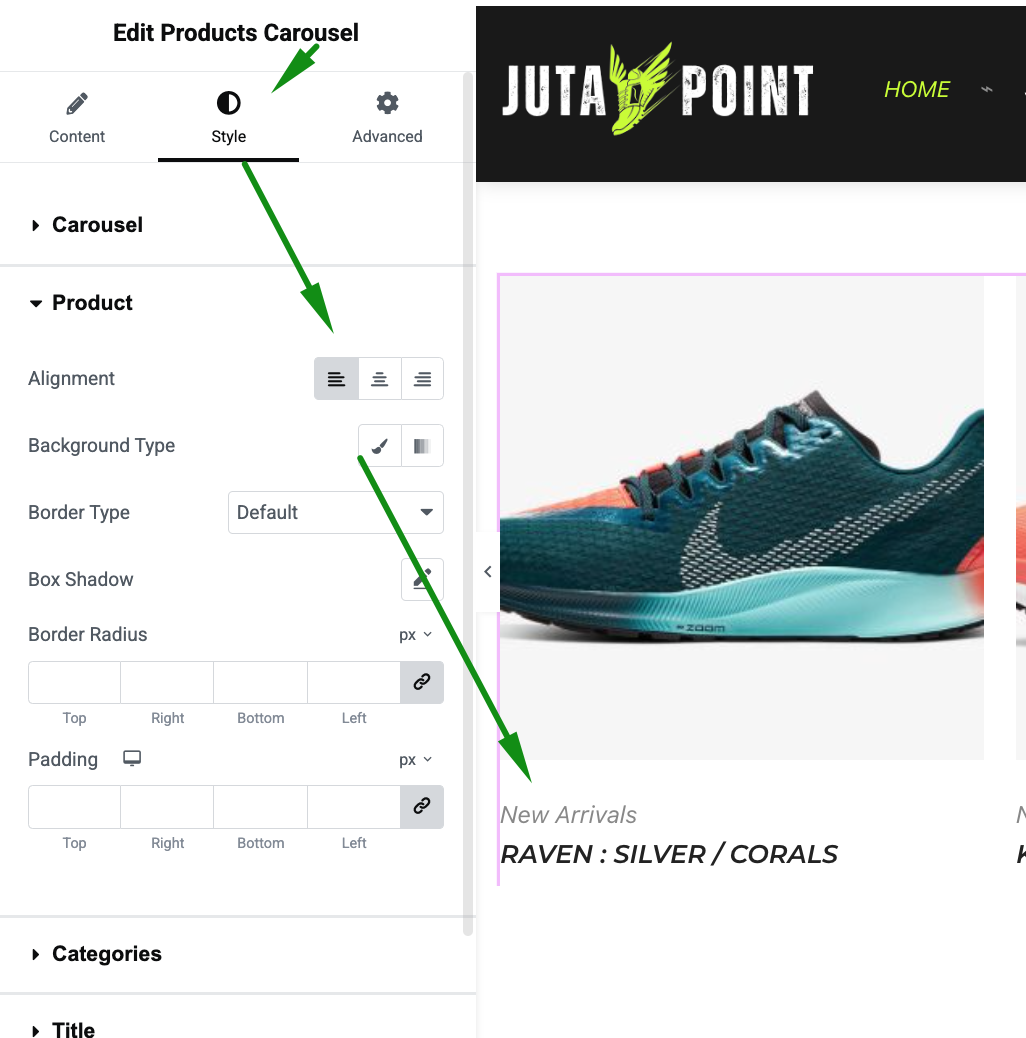Select left alignment icon
The image size is (1026, 1038).
point(336,379)
